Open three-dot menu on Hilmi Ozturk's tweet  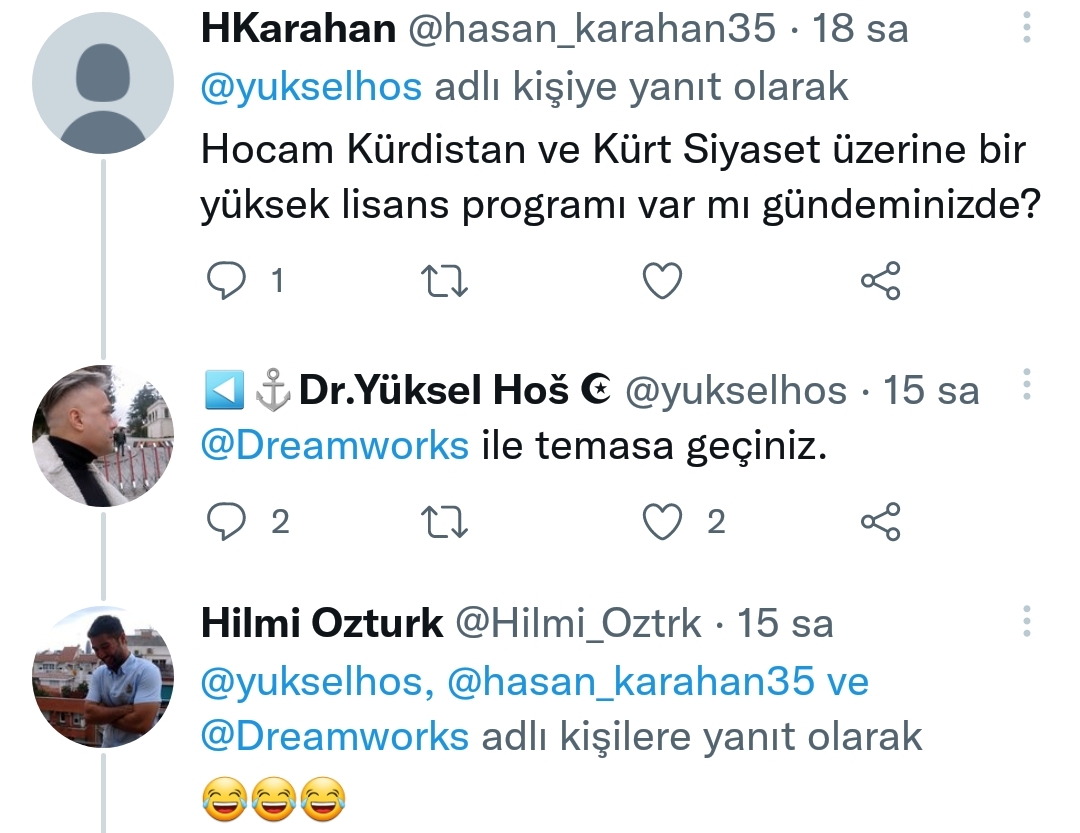1026,621
